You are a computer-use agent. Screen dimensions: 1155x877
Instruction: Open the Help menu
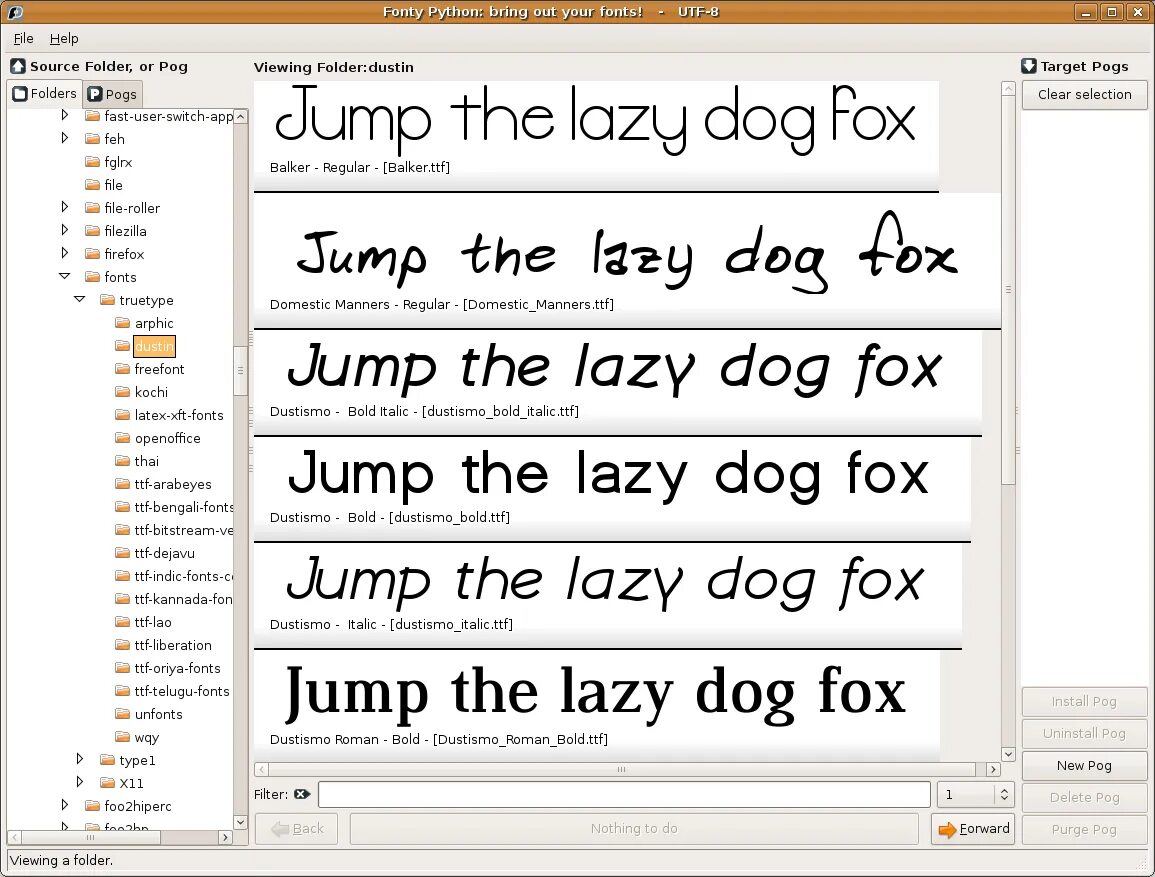64,38
